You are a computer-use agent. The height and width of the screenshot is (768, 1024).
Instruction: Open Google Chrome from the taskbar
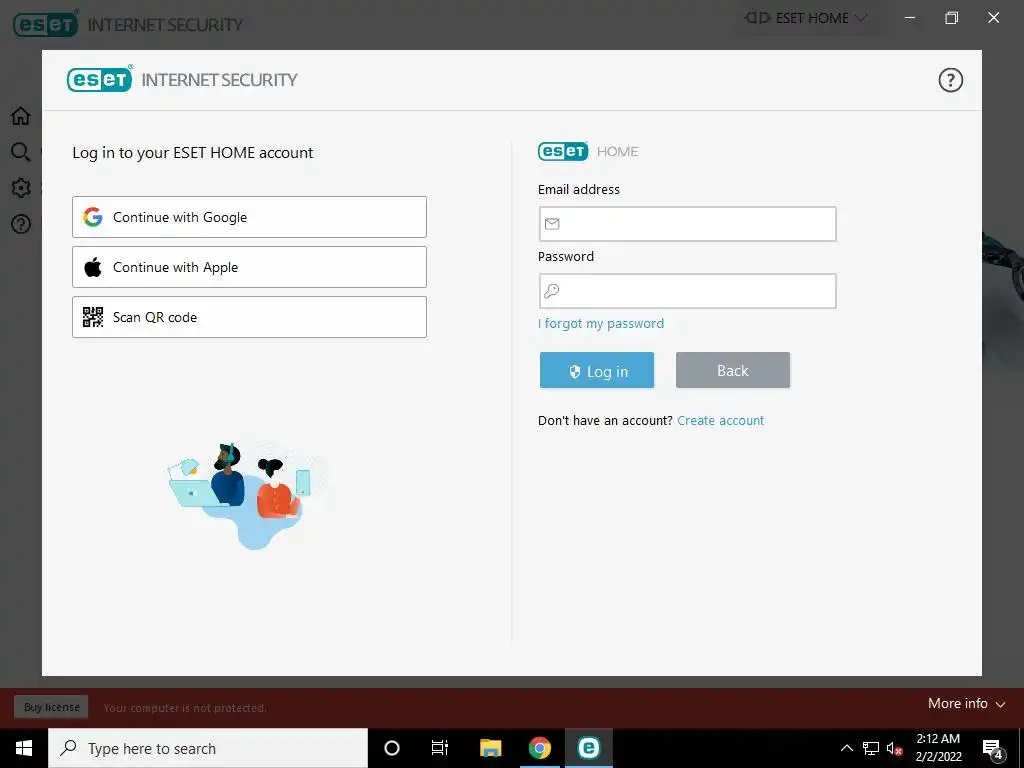(x=539, y=748)
